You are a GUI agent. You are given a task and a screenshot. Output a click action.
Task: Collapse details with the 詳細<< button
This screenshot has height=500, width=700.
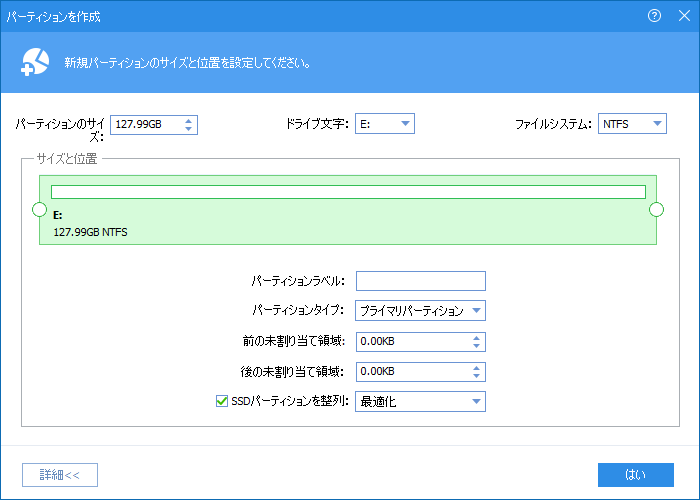(60, 475)
